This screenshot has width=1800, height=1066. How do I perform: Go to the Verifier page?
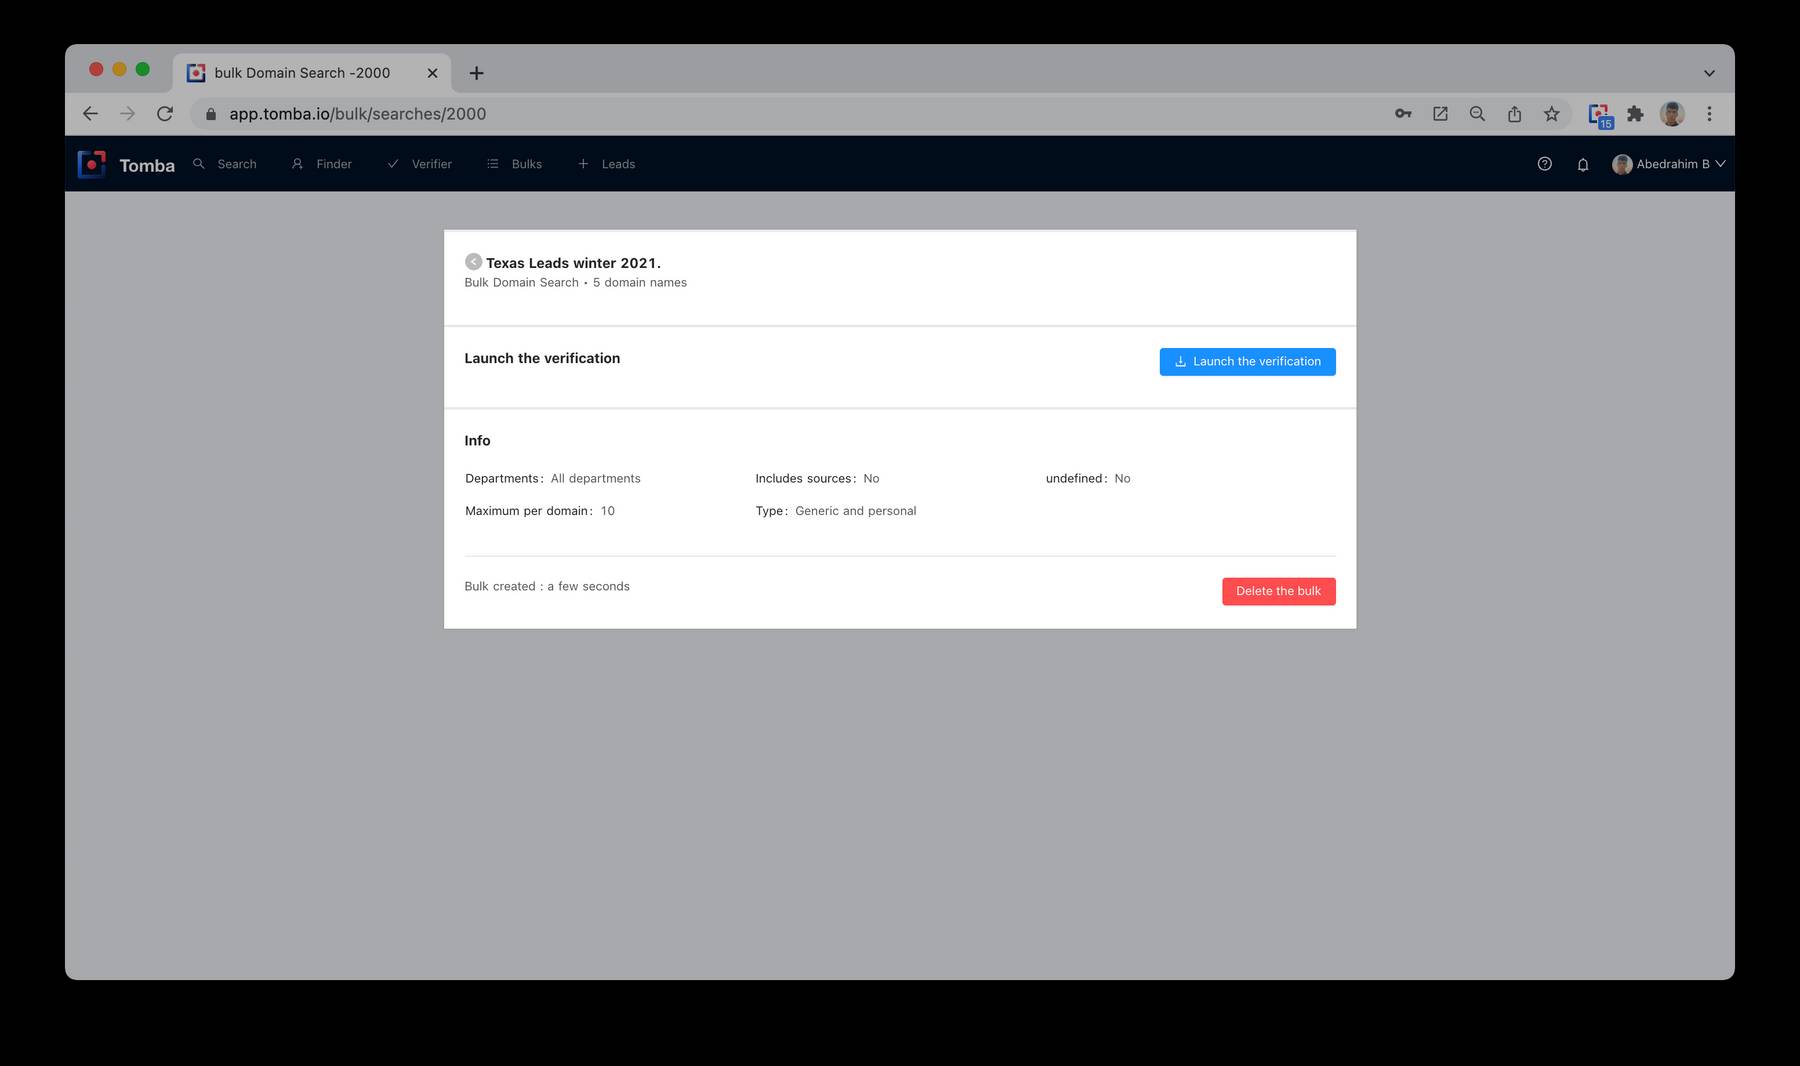[420, 164]
